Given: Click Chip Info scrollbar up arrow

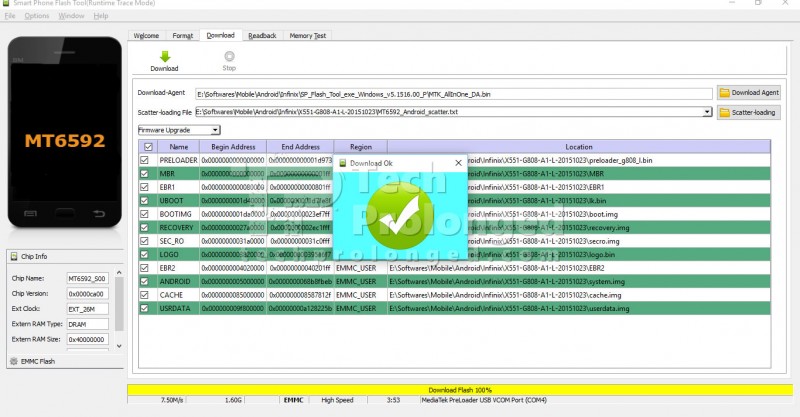Looking at the screenshot, I should pos(119,273).
